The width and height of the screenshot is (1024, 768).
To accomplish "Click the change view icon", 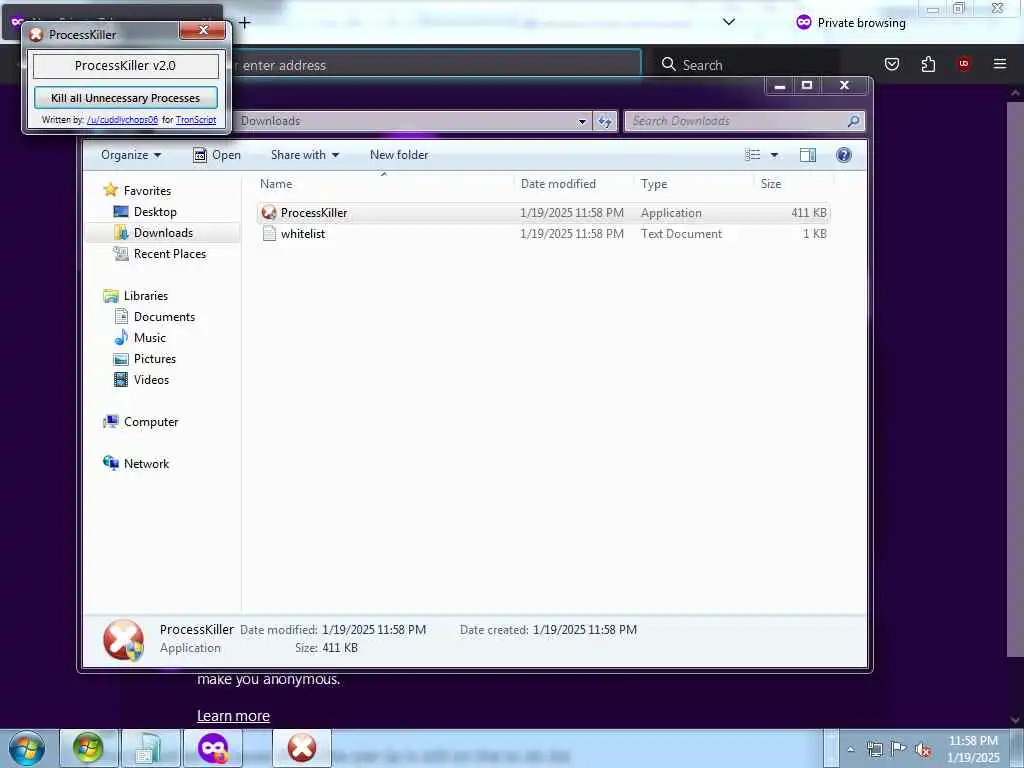I will coord(752,155).
